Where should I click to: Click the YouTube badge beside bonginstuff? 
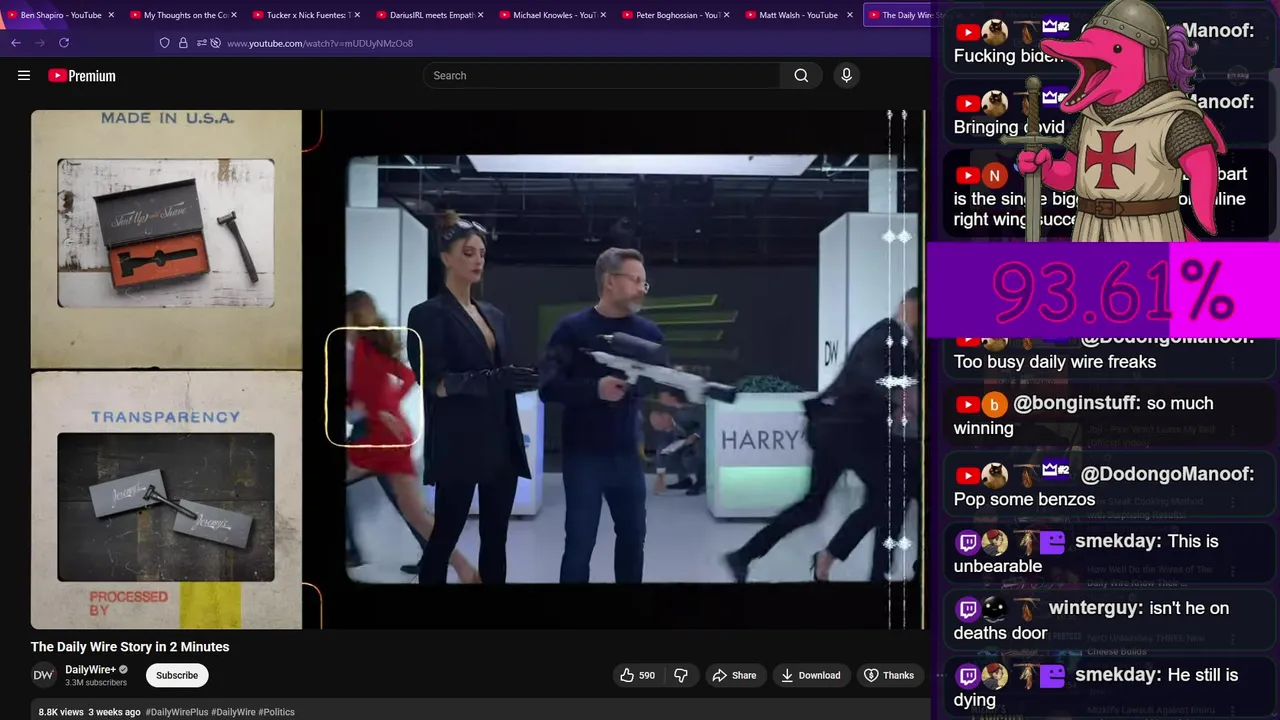click(x=967, y=404)
